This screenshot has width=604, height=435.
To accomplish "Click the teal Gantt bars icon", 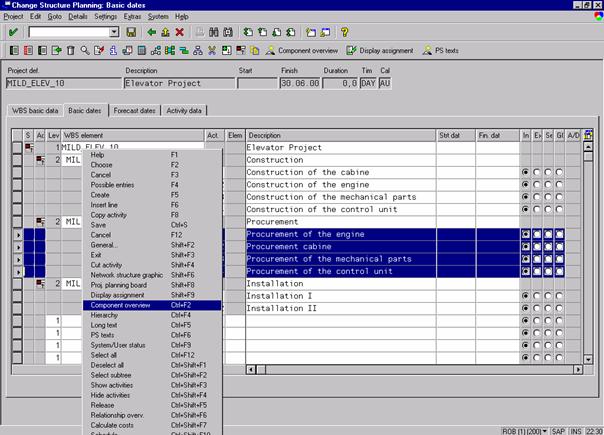I will tap(184, 50).
